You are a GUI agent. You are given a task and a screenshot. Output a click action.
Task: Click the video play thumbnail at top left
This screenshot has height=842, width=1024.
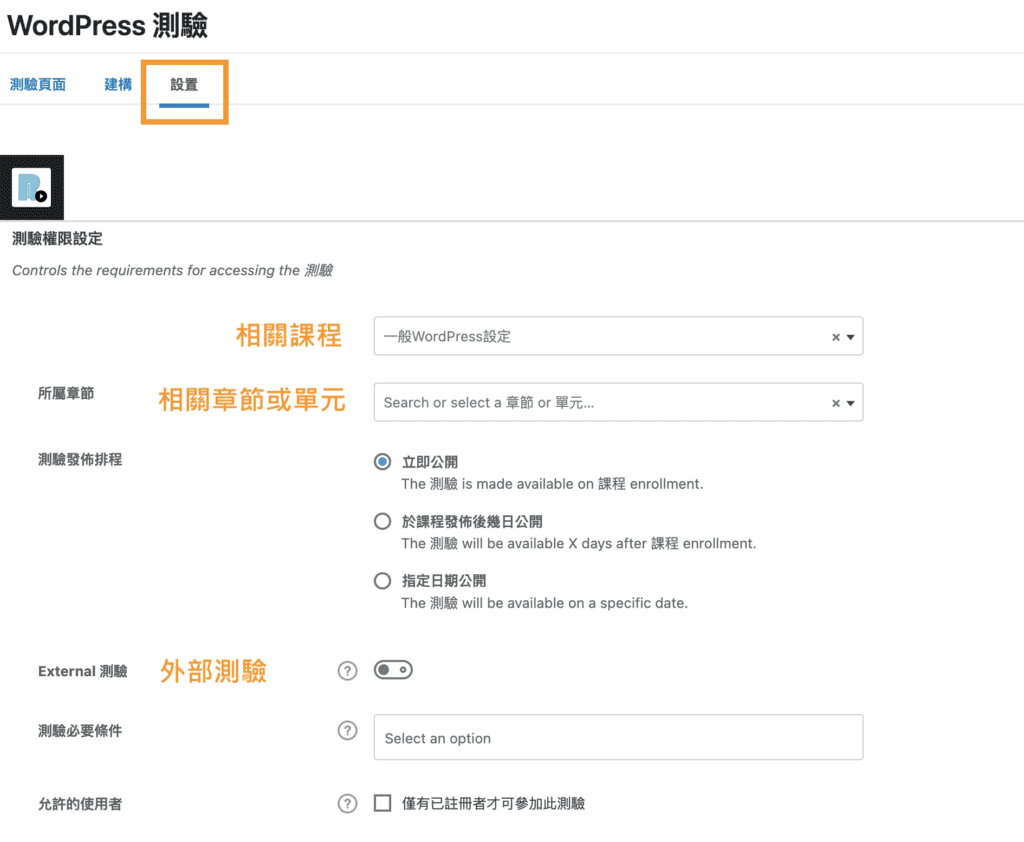coord(32,187)
